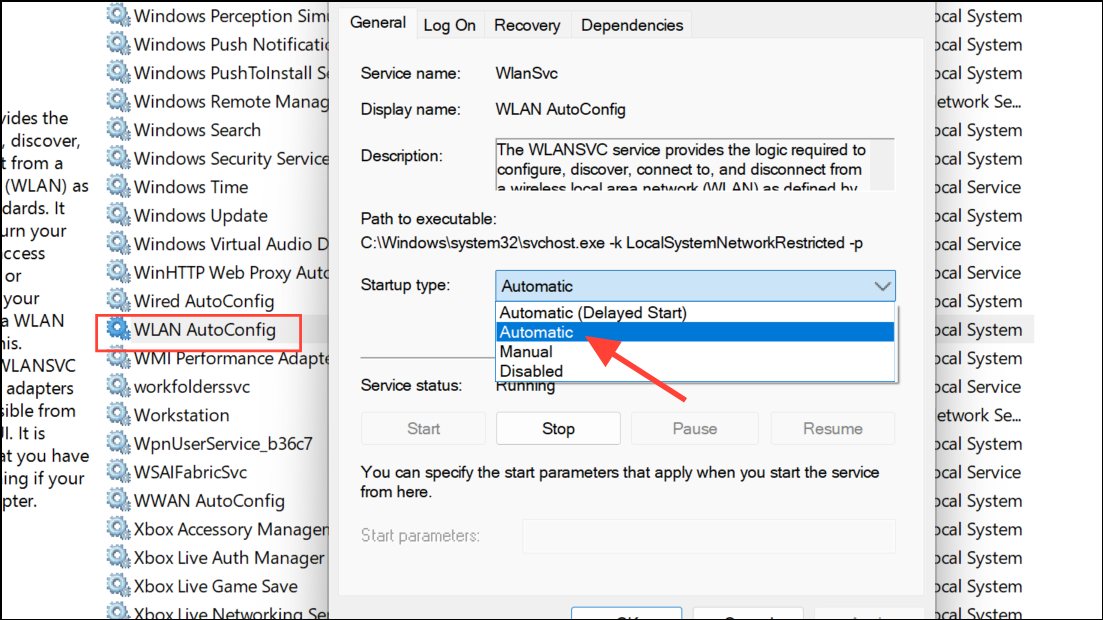Click gear icon beside Windows PushToInstall service
The height and width of the screenshot is (620, 1103).
point(118,72)
